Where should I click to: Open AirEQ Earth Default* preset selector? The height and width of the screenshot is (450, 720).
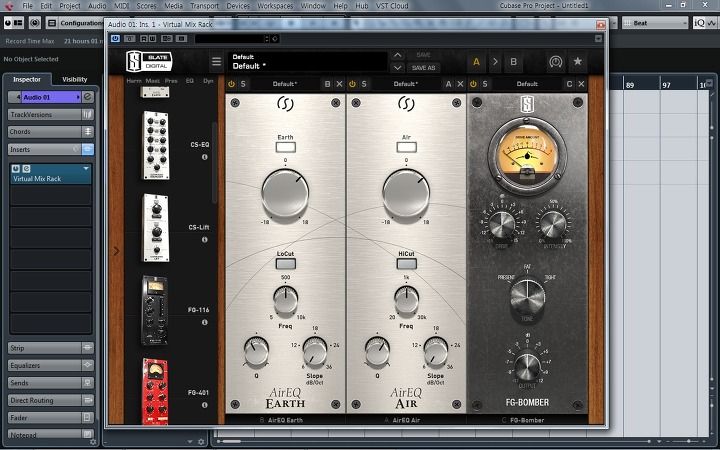pyautogui.click(x=285, y=84)
